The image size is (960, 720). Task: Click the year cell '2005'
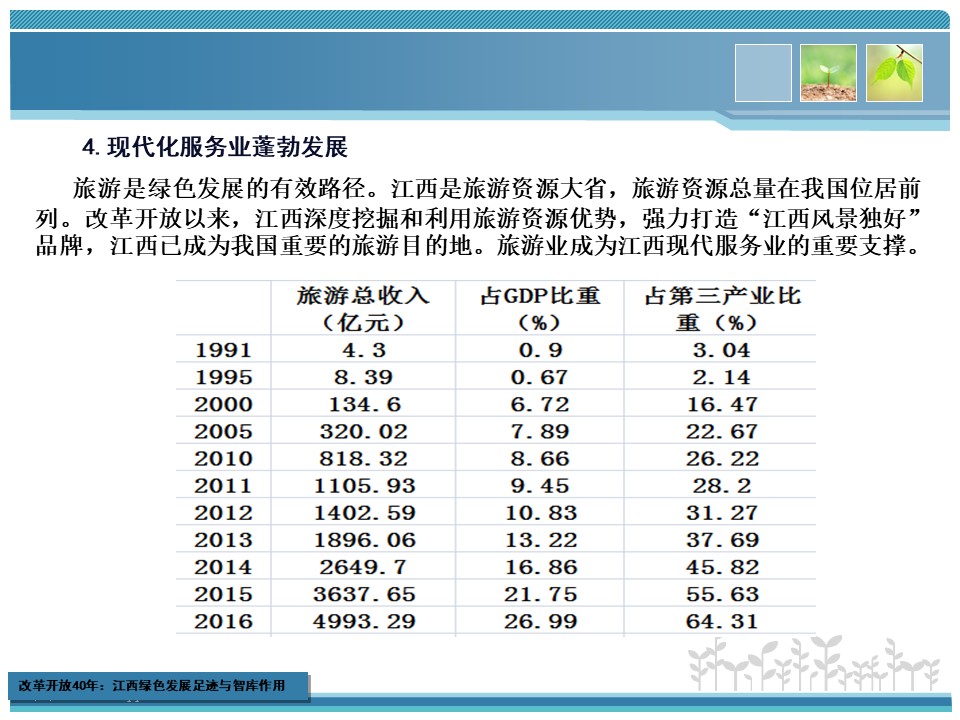click(223, 431)
